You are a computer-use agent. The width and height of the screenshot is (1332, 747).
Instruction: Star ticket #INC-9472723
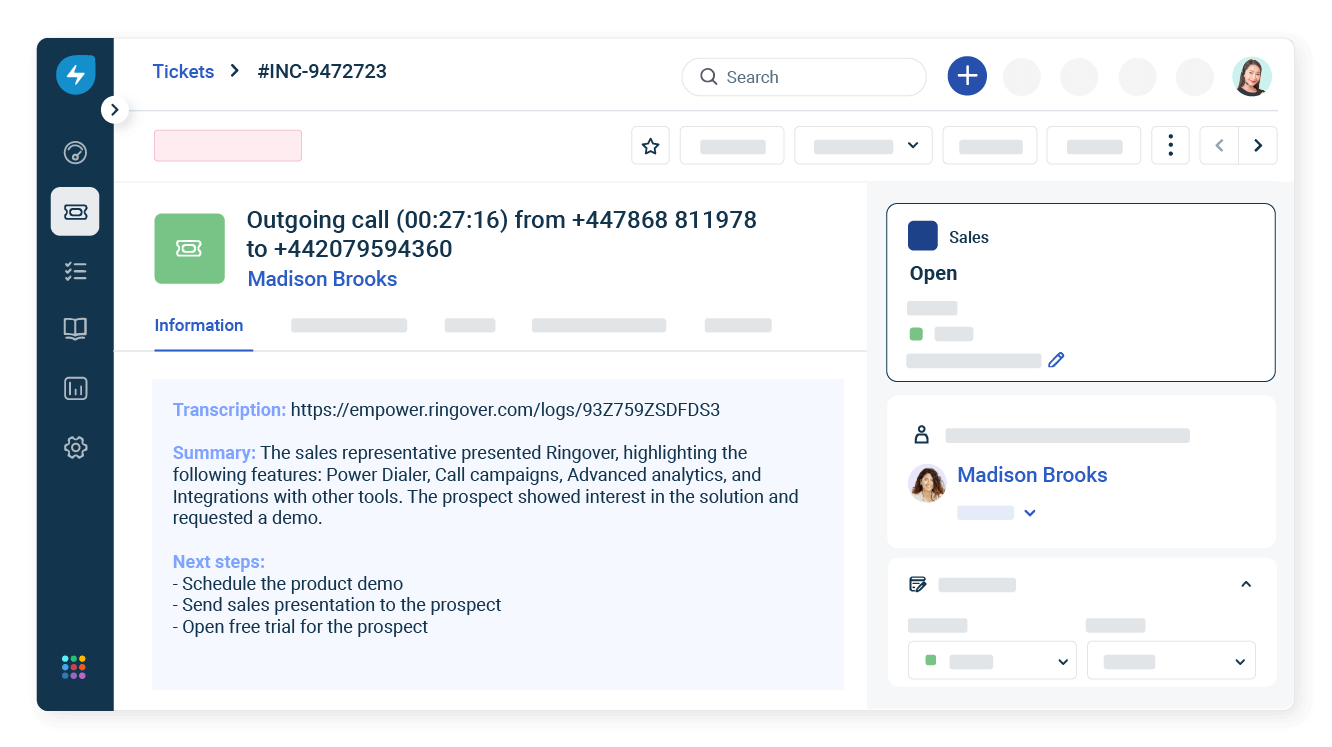[650, 145]
